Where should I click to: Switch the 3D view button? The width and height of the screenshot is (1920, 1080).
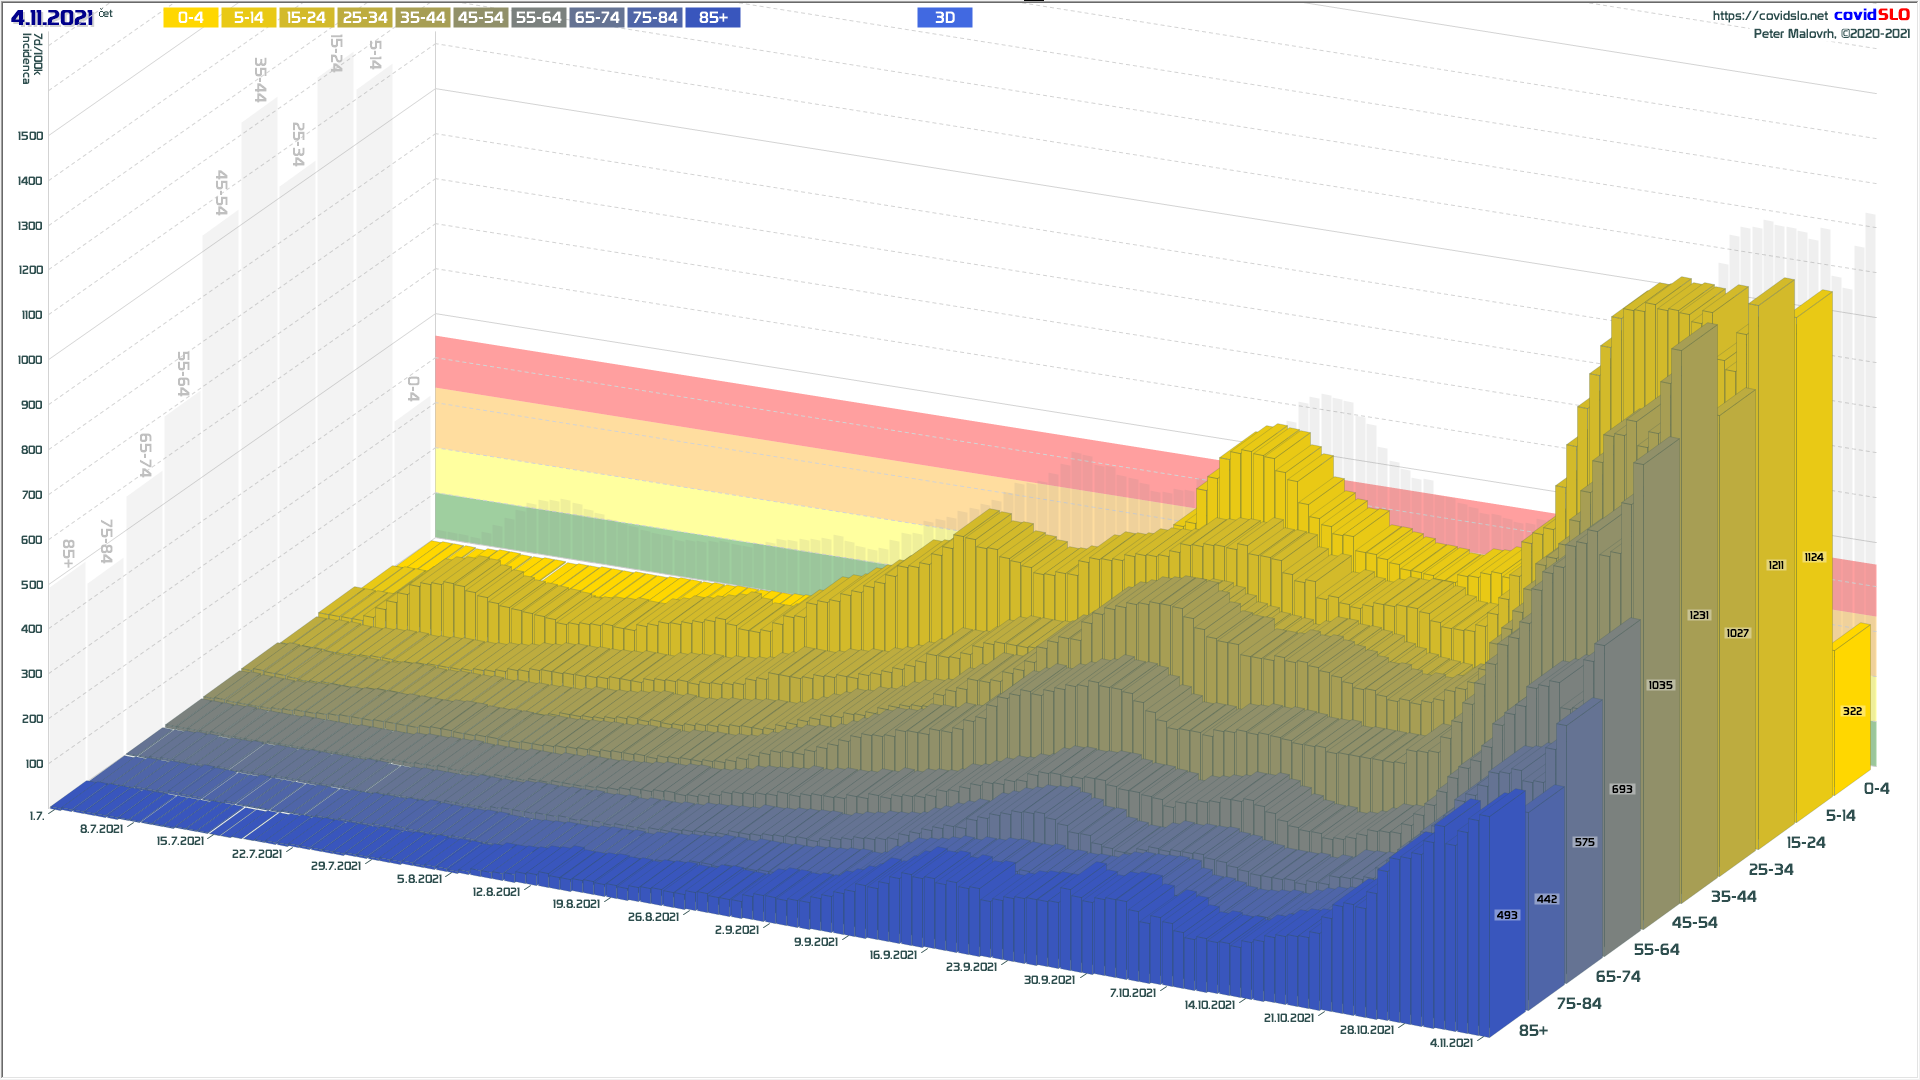945,18
